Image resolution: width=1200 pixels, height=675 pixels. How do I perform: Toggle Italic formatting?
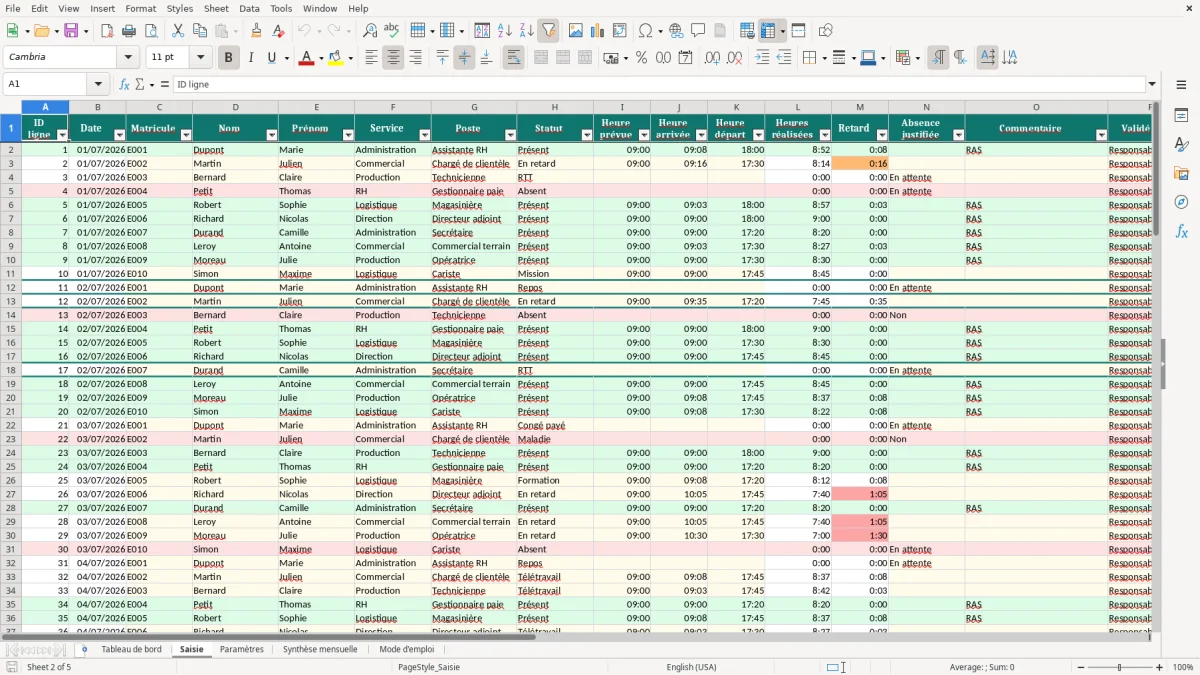click(250, 58)
